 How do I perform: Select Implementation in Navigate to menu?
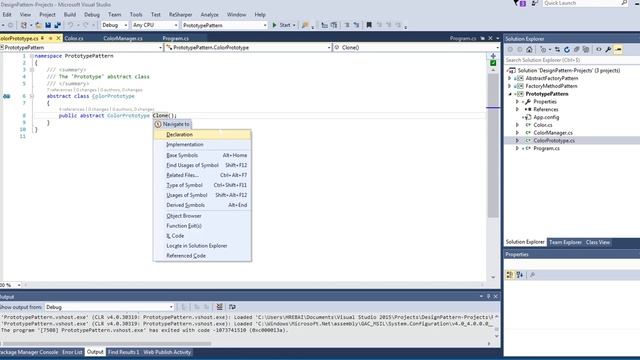202,144
